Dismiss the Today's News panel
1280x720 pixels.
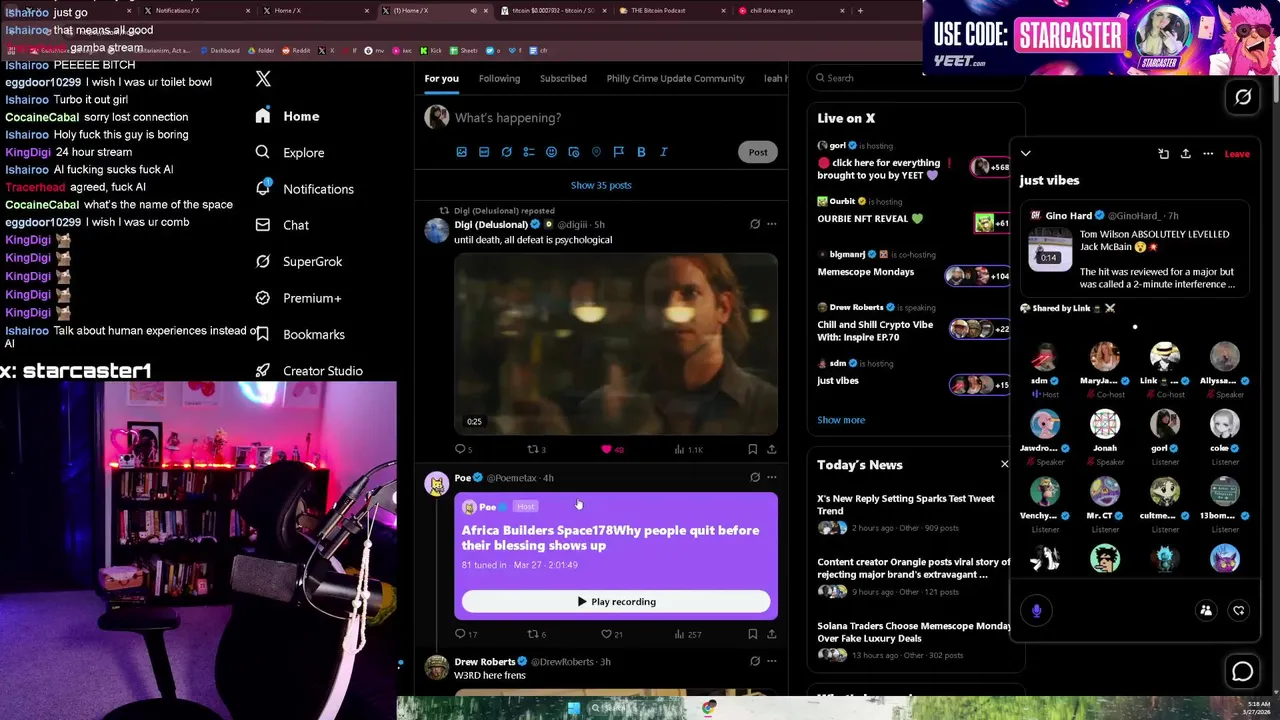[1005, 464]
